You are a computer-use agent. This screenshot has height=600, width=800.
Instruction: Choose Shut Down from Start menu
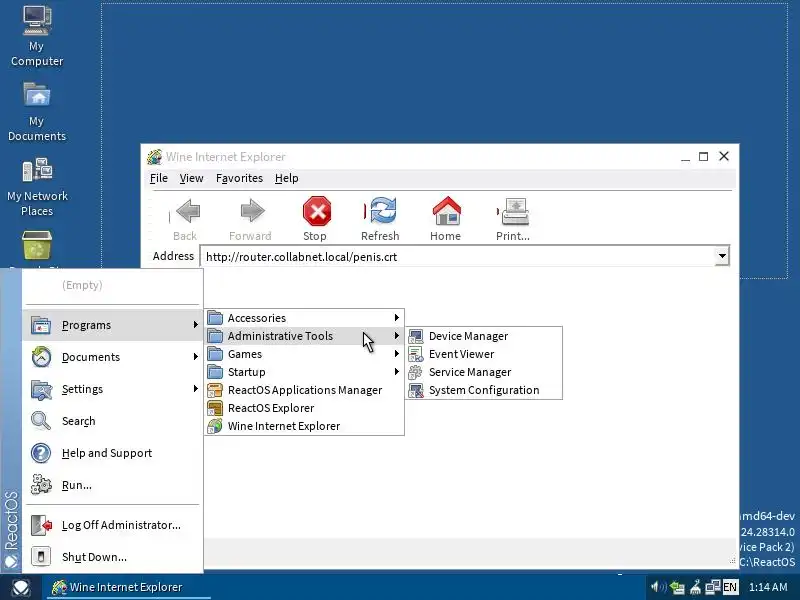click(112, 557)
